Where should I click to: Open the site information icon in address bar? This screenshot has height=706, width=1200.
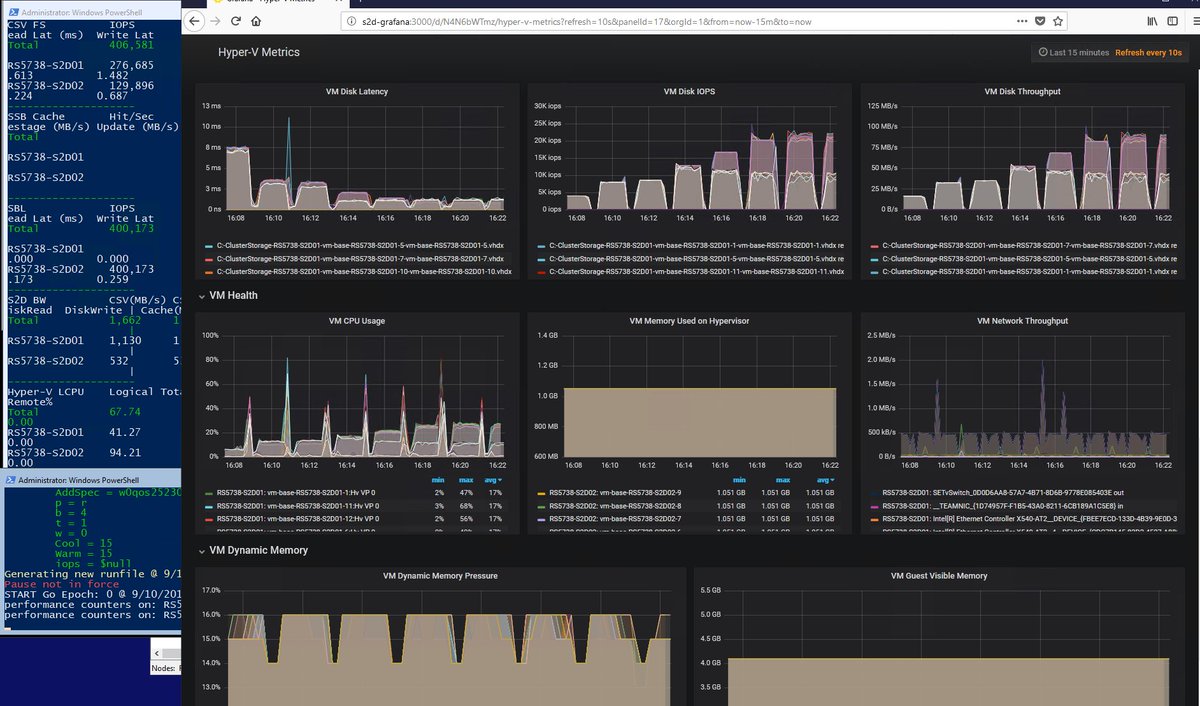click(351, 21)
